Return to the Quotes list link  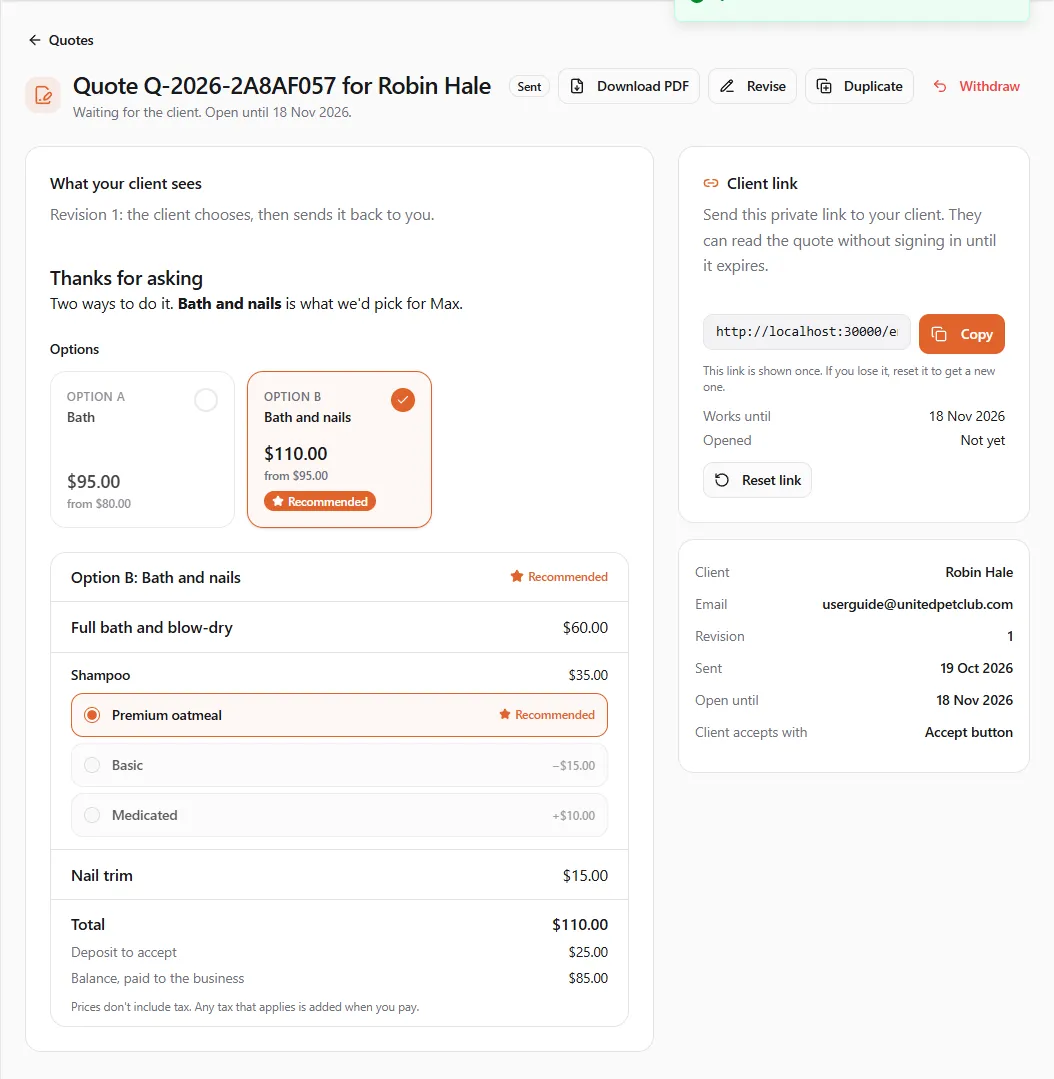pos(71,40)
